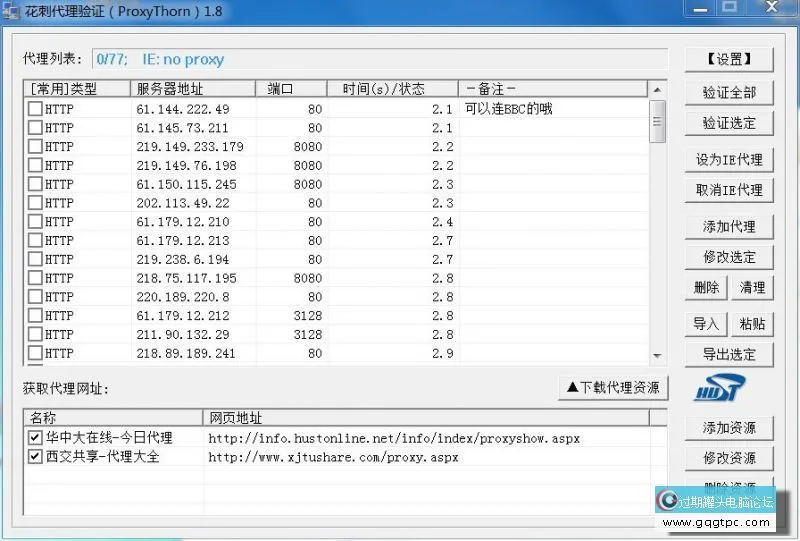Click 修改资源 edit resource button
The image size is (800, 541).
tap(729, 458)
